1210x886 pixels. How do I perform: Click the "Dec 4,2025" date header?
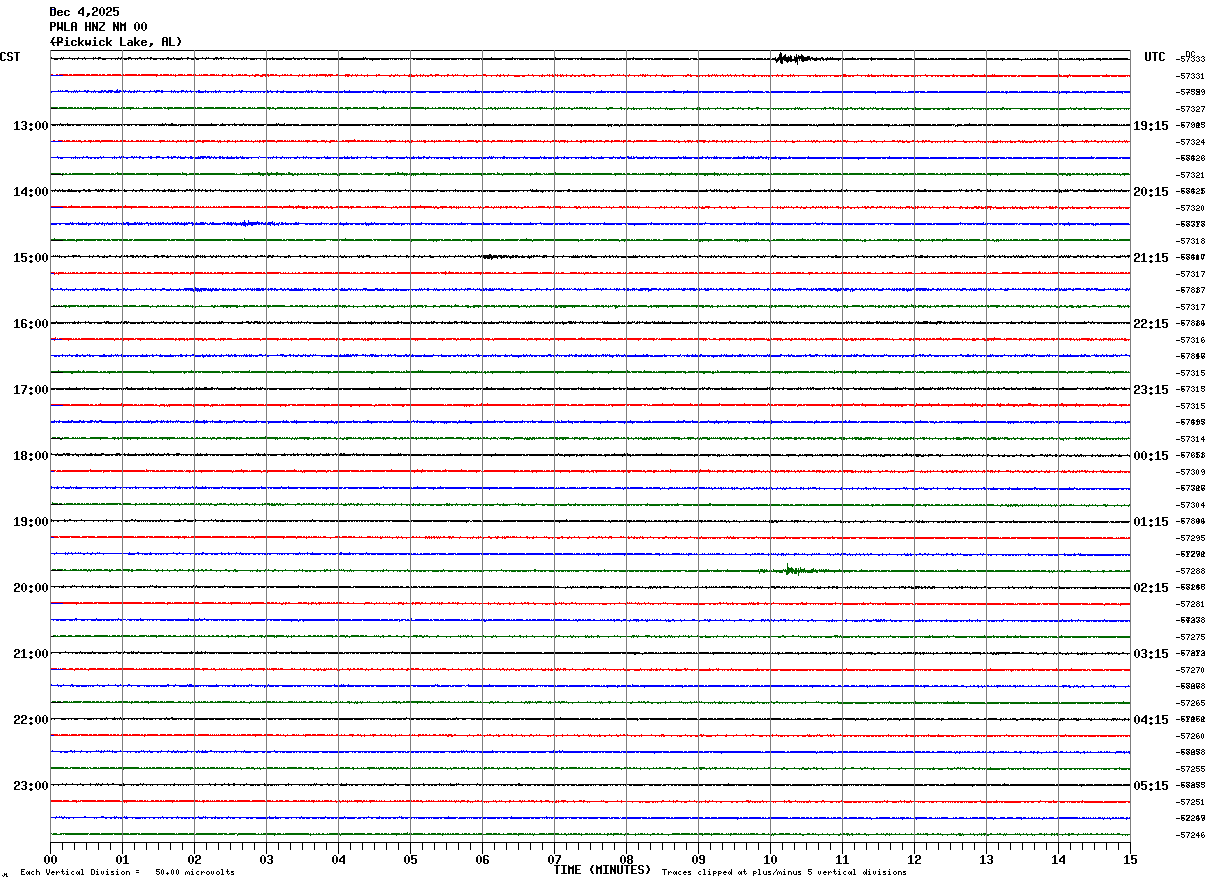tap(84, 12)
